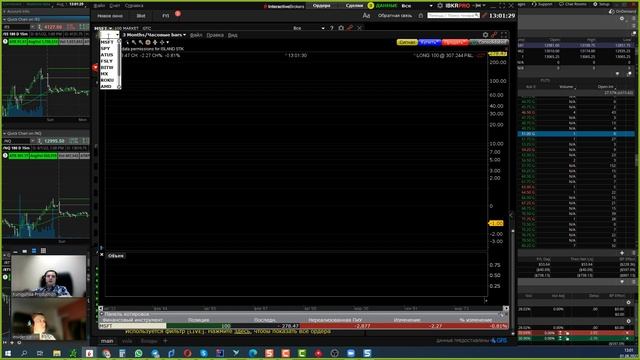Image resolution: width=640 pixels, height=360 pixels.
Task: Open Windows taskbar search icon
Action: [24, 353]
